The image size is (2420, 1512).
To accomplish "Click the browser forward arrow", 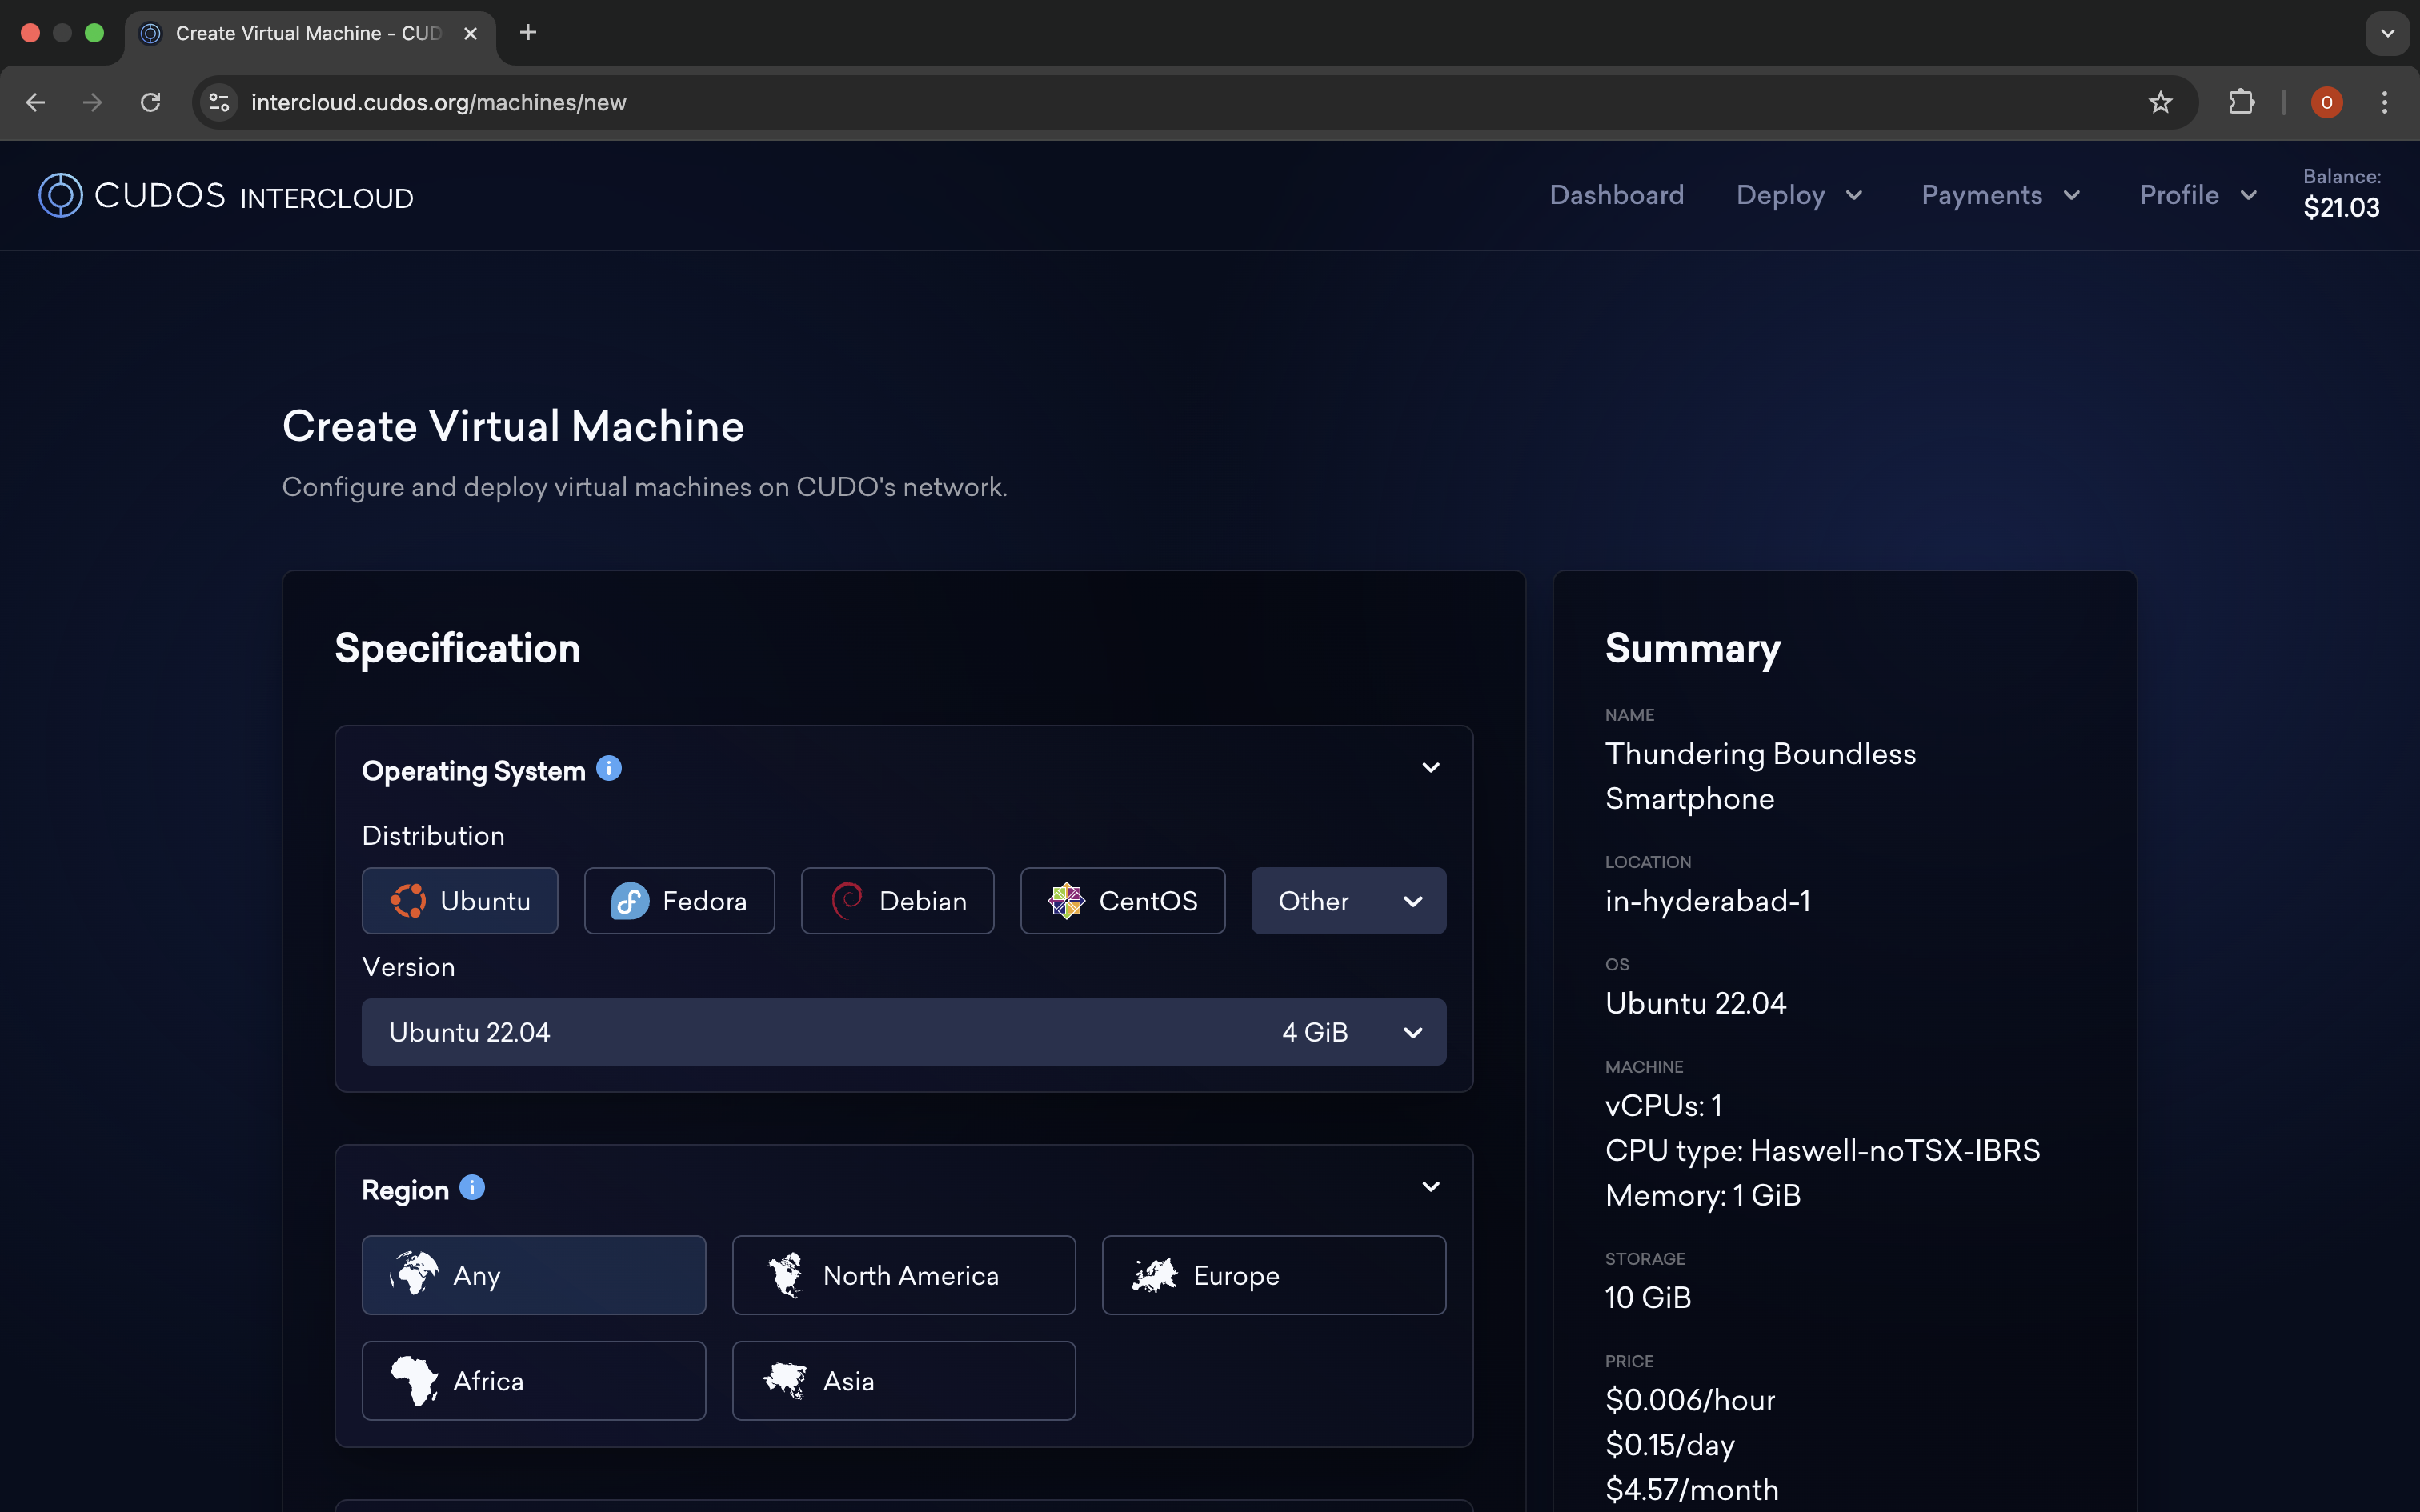I will [x=92, y=102].
